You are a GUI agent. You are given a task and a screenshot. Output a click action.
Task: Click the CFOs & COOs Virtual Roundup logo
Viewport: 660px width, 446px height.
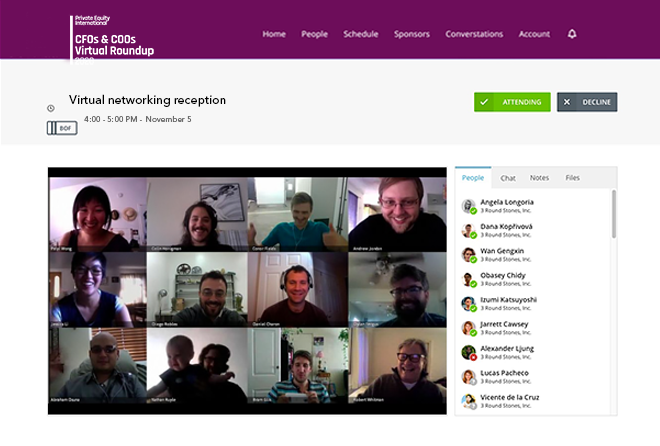pos(112,38)
